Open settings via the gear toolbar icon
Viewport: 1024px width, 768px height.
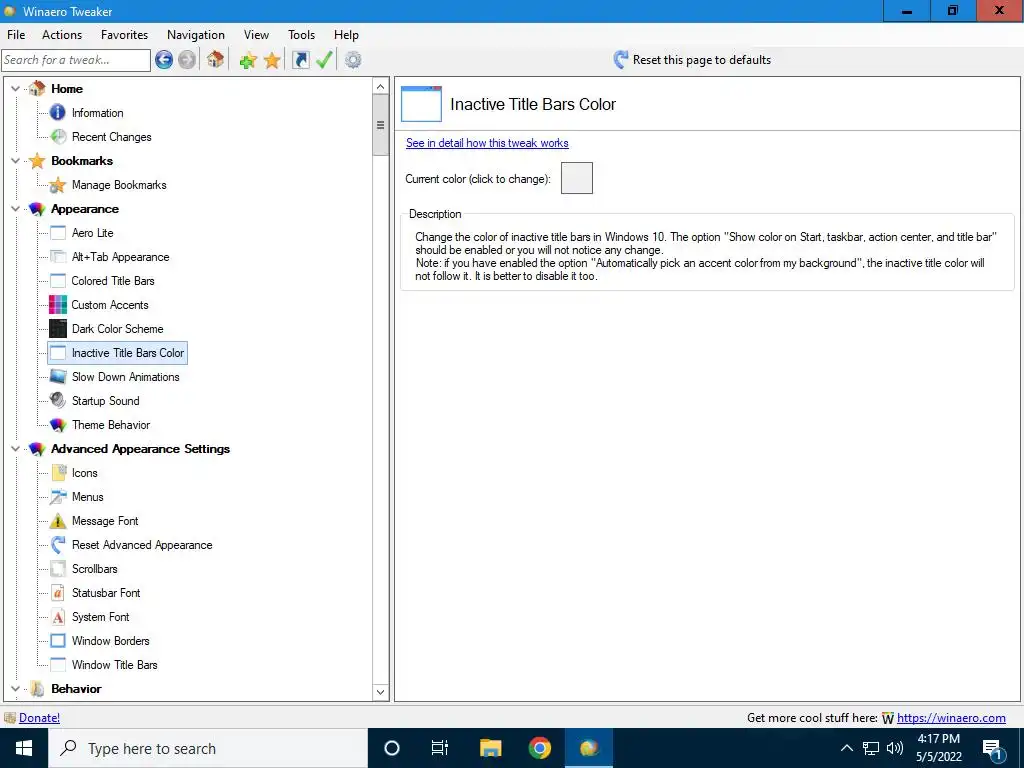(x=353, y=60)
